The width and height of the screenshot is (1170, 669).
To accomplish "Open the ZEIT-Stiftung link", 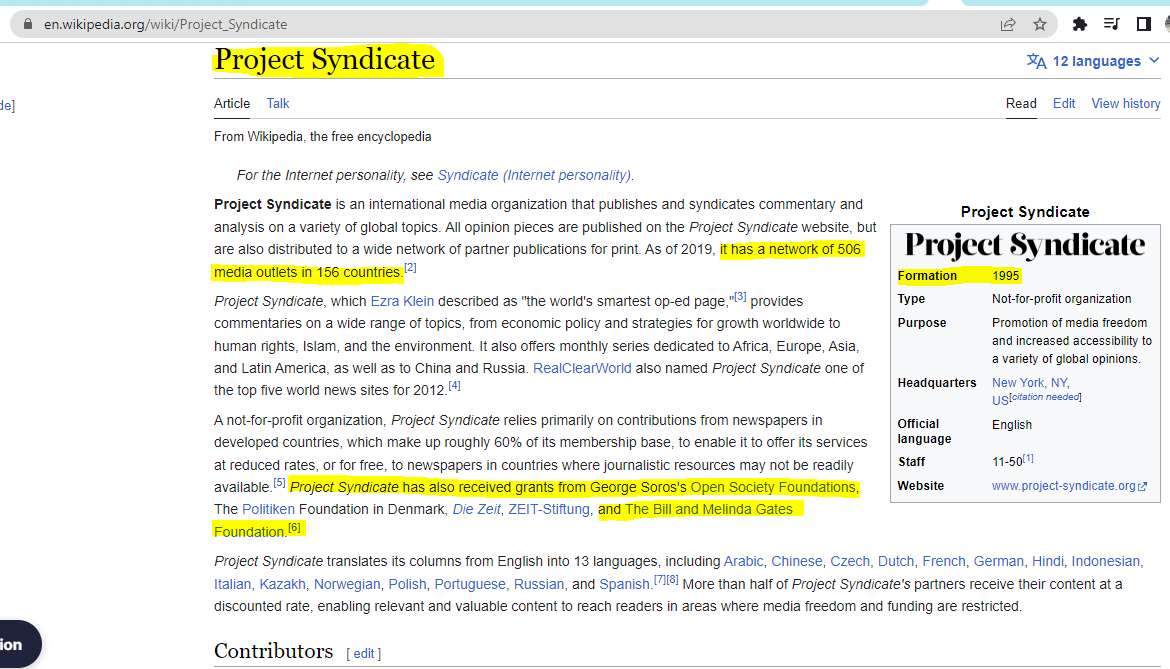I will [548, 509].
